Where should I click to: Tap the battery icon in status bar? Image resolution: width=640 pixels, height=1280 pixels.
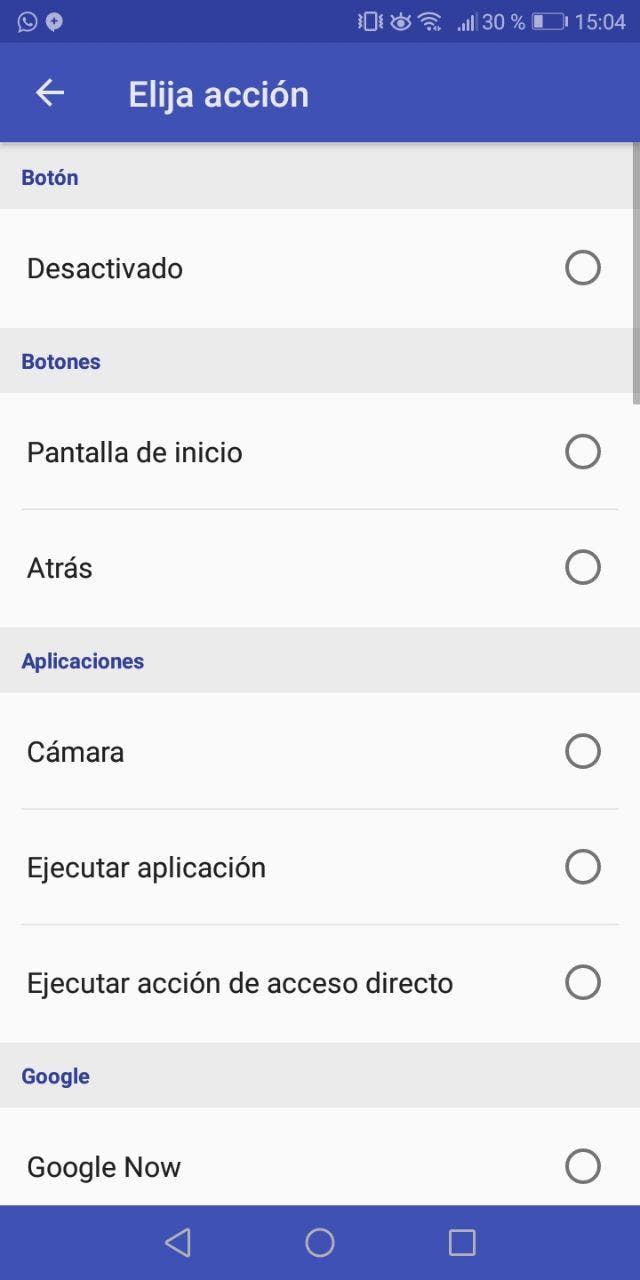pos(549,21)
